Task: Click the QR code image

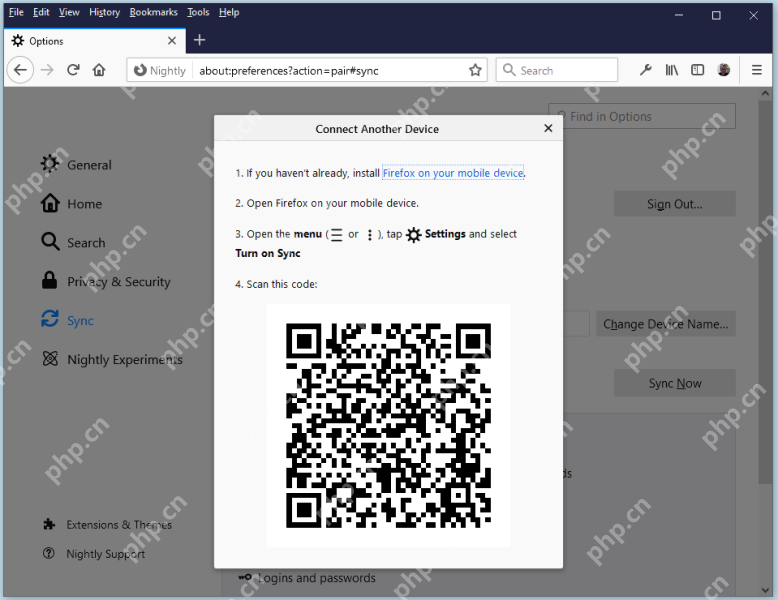Action: [389, 425]
